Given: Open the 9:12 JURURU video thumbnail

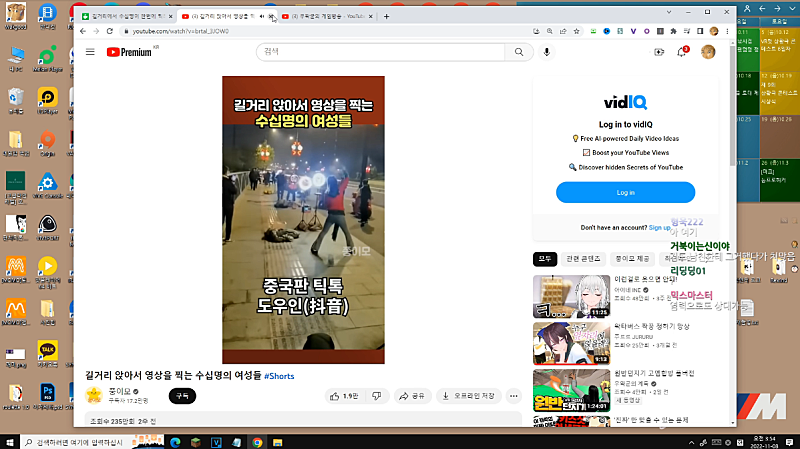Looking at the screenshot, I should coord(571,343).
